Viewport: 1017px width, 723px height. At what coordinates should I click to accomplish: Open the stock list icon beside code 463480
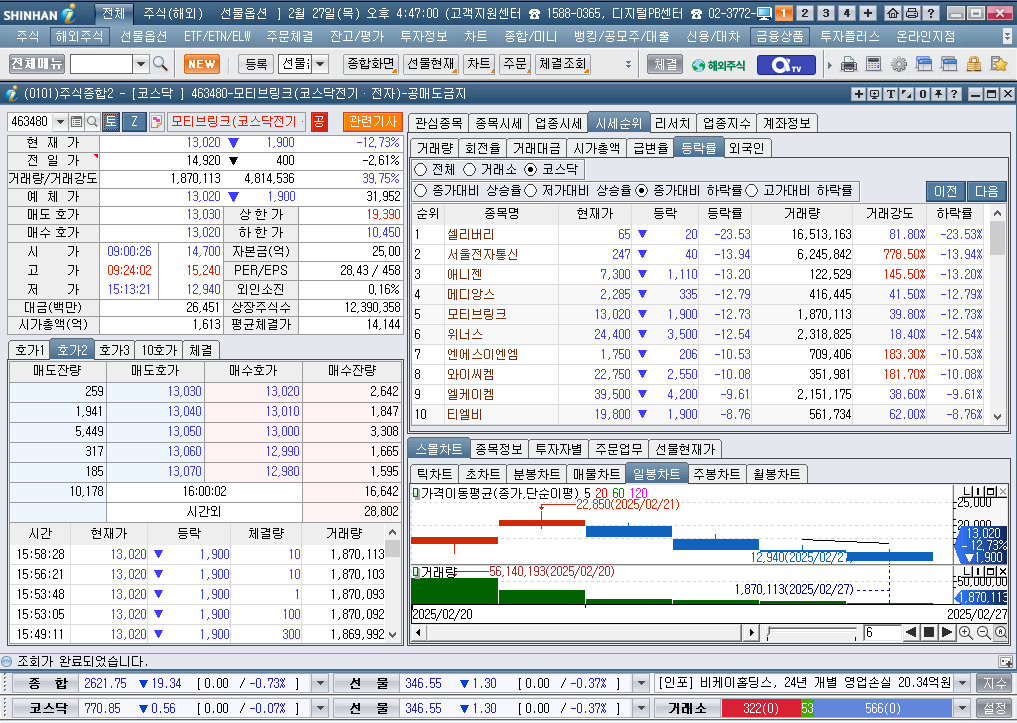(77, 121)
